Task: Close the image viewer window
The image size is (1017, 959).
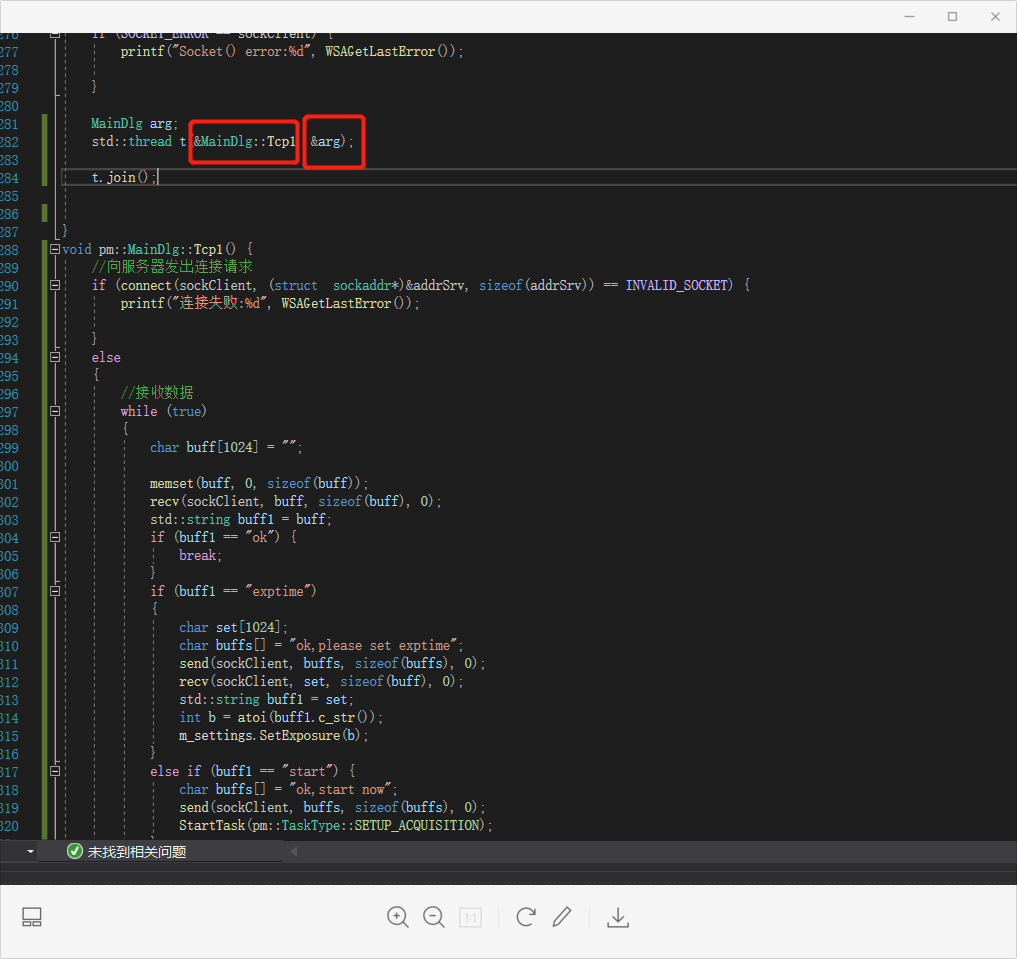Action: tap(995, 17)
